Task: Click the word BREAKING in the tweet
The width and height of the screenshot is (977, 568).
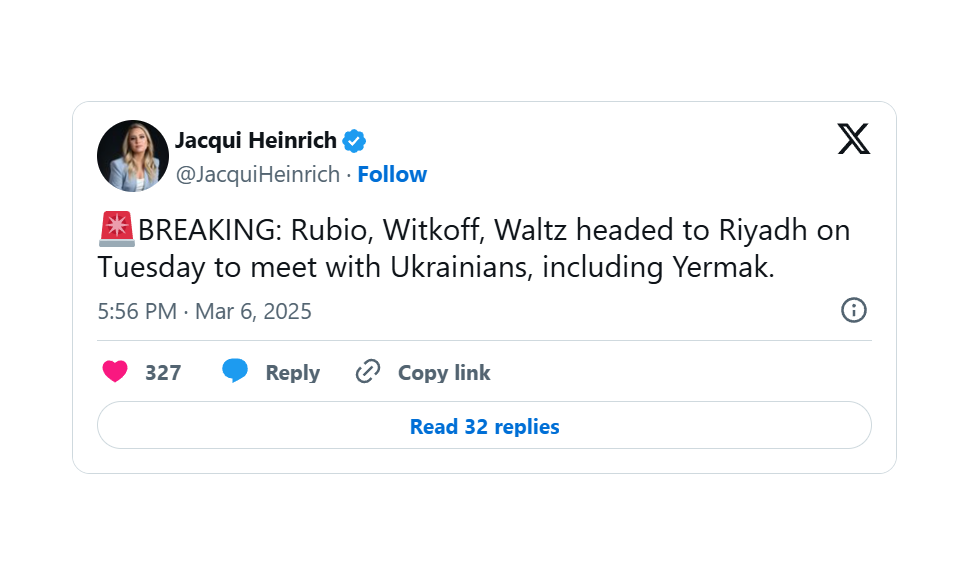Action: [209, 231]
